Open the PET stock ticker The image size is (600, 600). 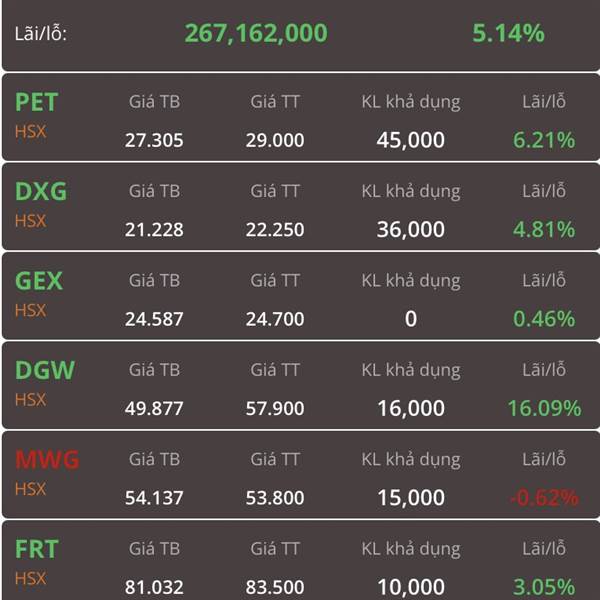tap(36, 102)
